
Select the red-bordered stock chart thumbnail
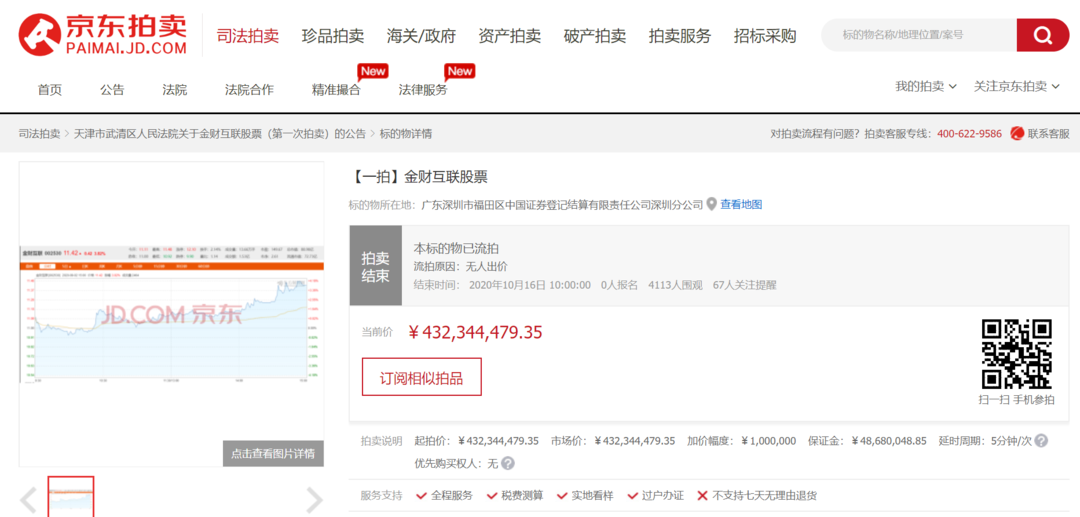[x=71, y=496]
